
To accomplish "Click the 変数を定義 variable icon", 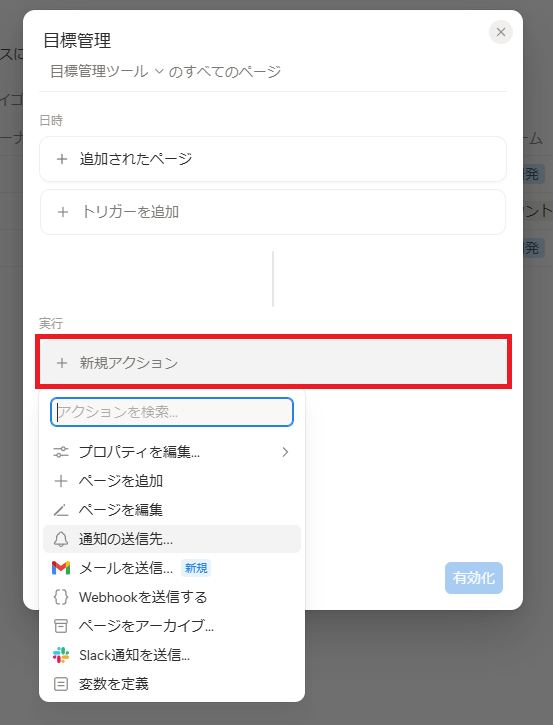I will (61, 684).
